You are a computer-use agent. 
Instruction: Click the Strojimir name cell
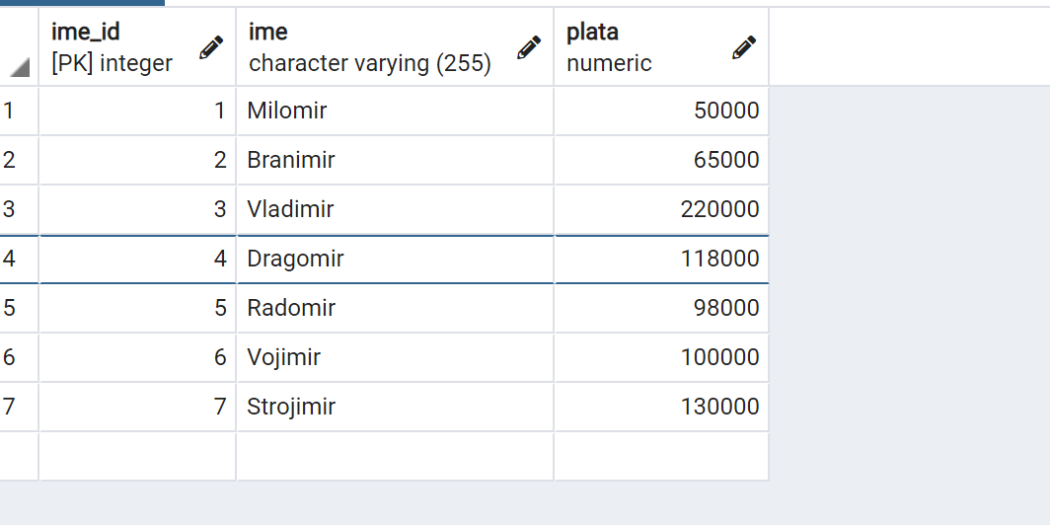395,406
